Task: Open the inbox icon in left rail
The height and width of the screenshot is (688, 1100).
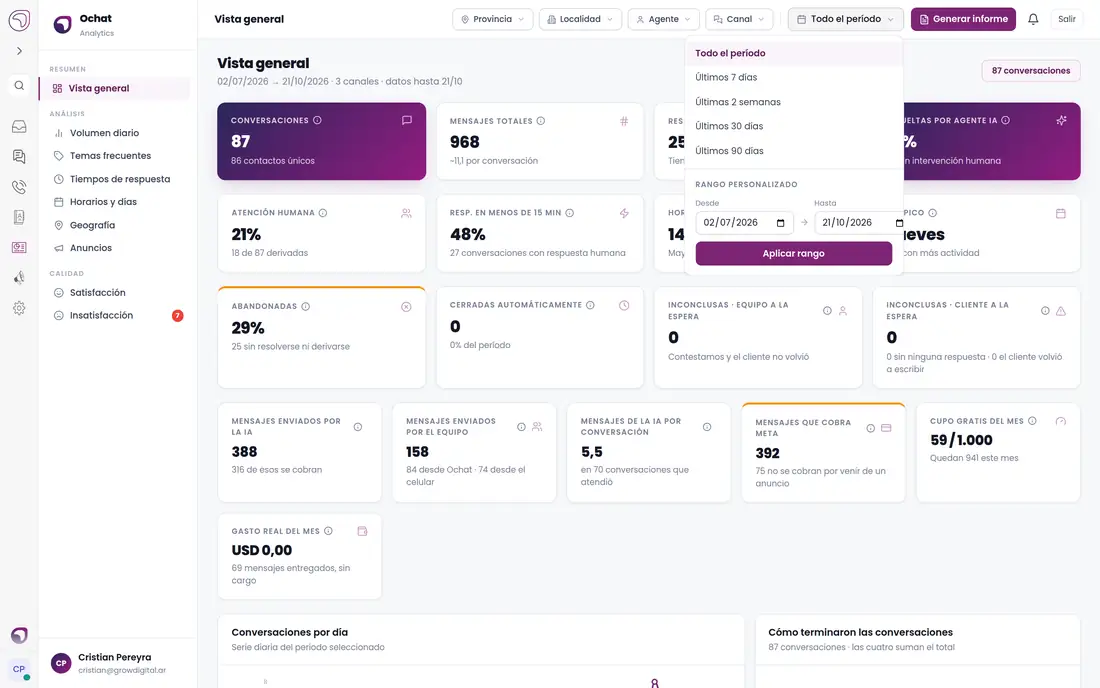Action: (x=19, y=126)
